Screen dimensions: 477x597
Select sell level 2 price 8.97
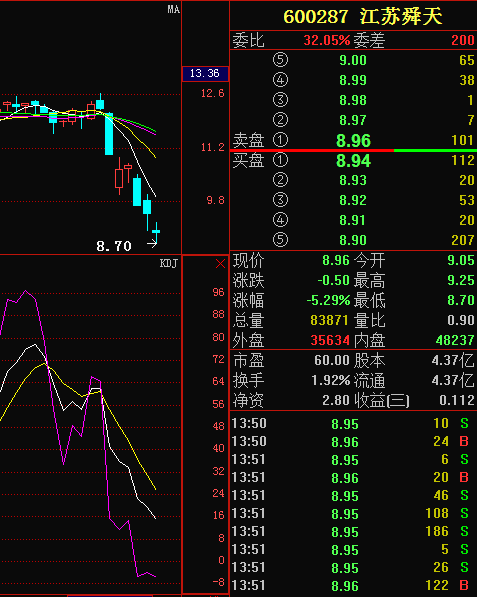[353, 120]
